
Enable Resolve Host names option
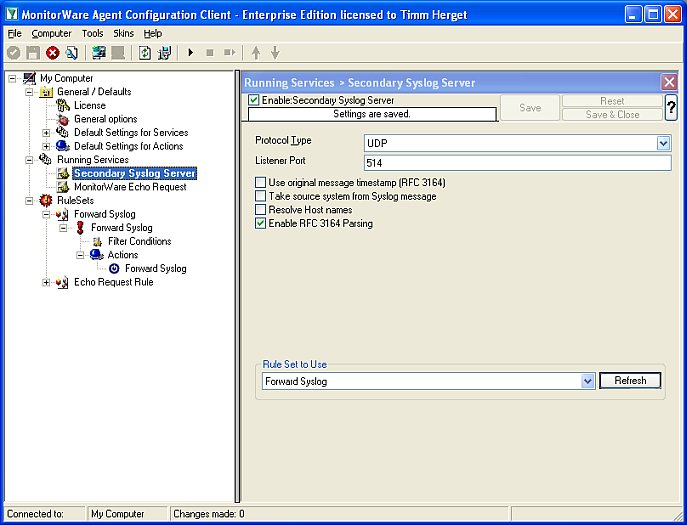[x=260, y=209]
